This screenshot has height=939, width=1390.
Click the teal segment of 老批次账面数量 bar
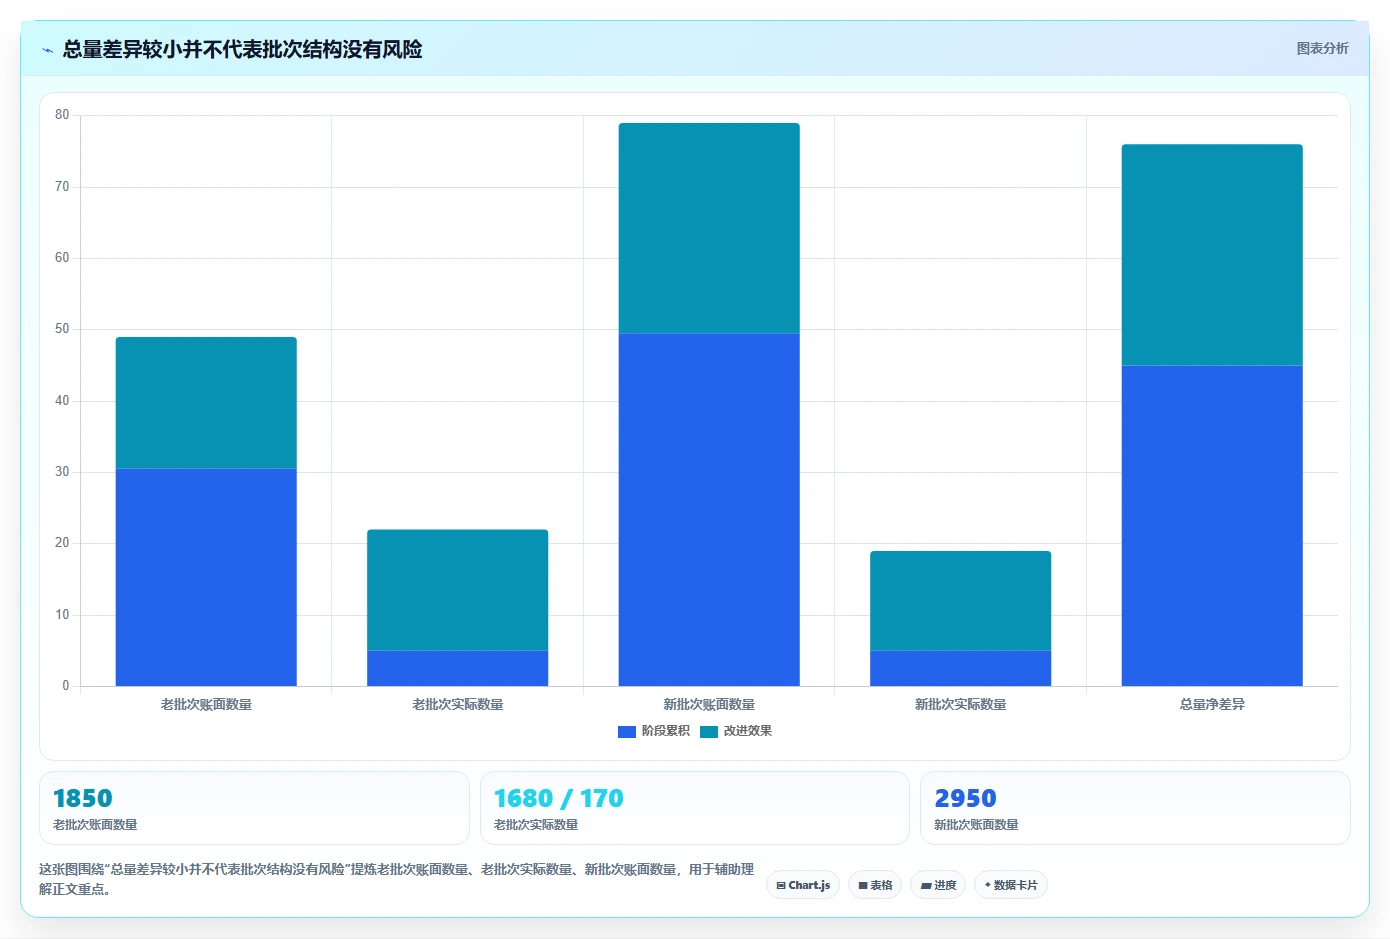pos(206,403)
